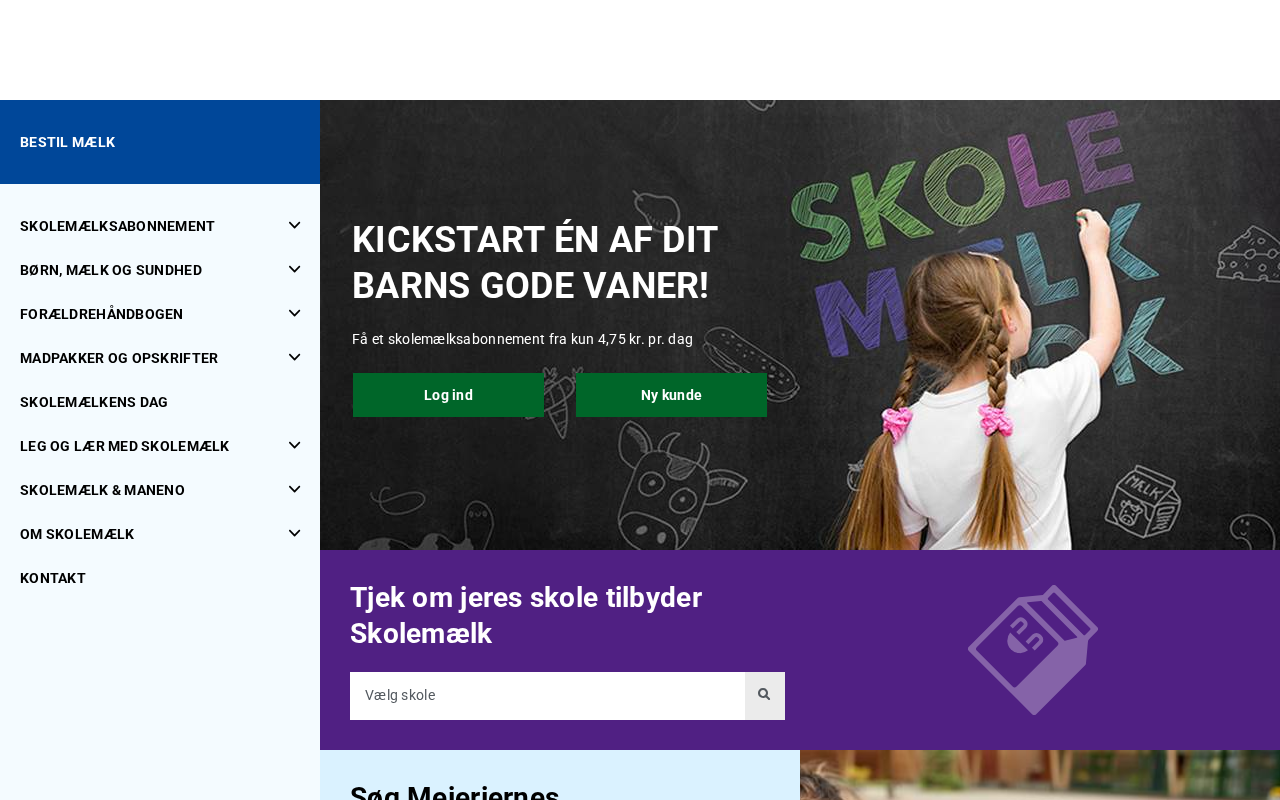Image resolution: width=1280 pixels, height=800 pixels.
Task: Open the Kontakt menu item
Action: click(x=53, y=578)
